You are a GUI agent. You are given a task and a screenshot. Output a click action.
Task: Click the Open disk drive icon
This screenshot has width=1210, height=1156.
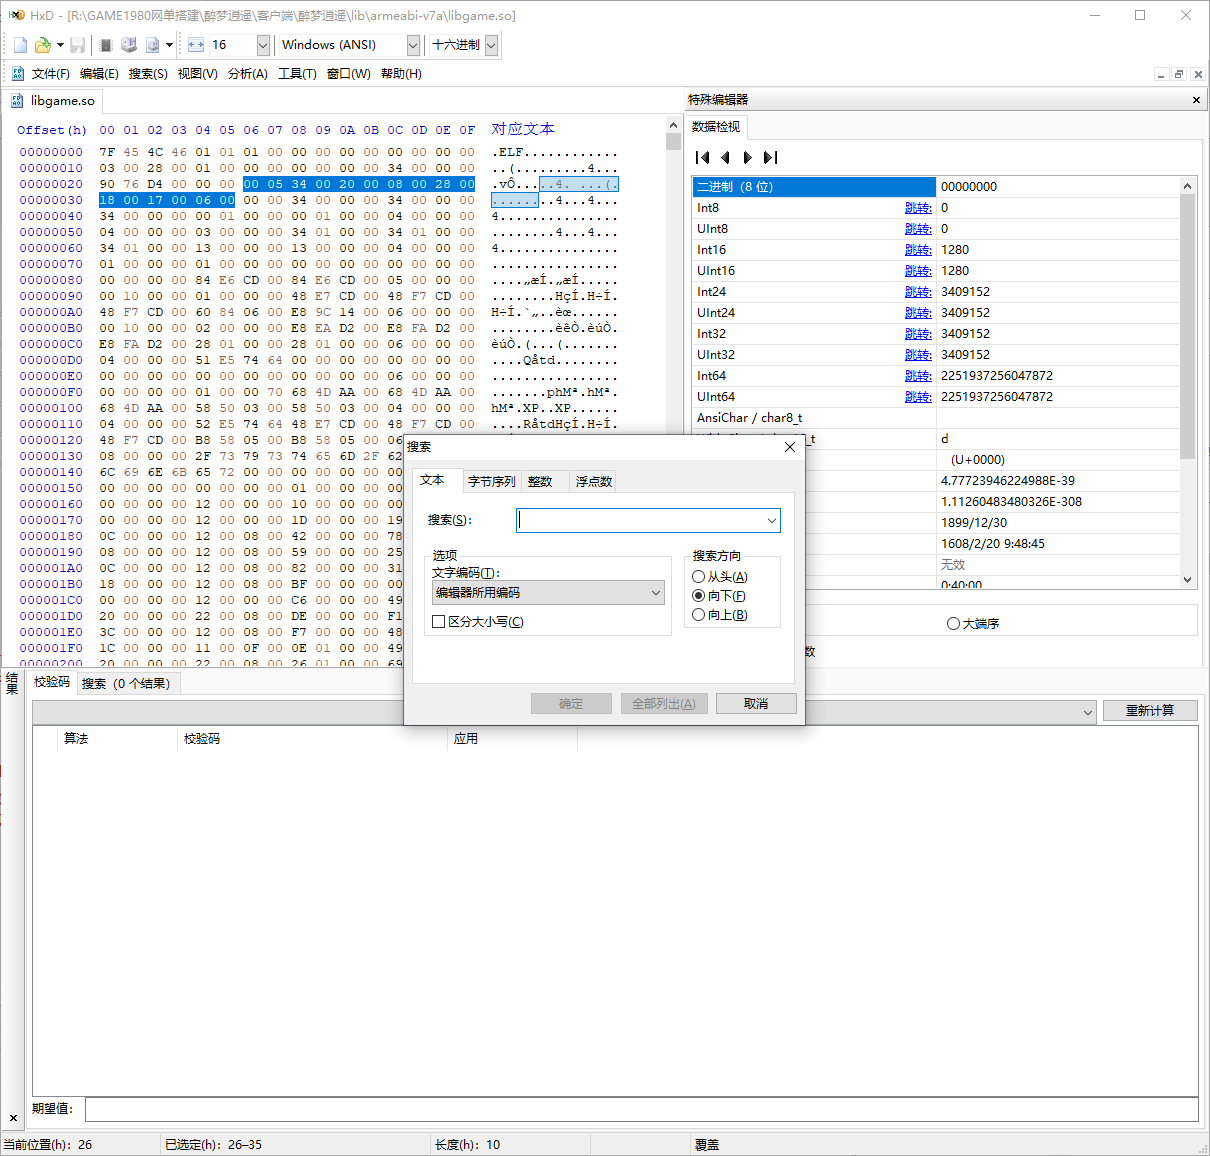click(x=129, y=45)
